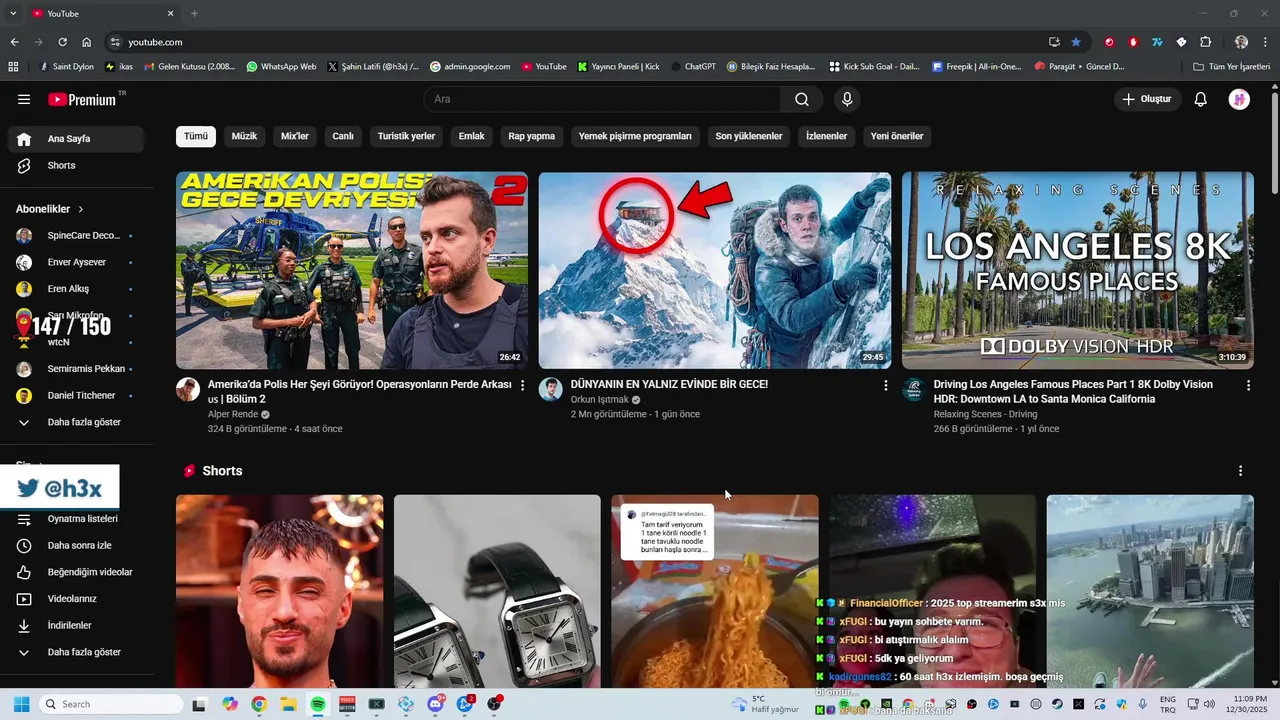Viewport: 1280px width, 720px height.
Task: Click the browser home button
Action: (x=87, y=42)
